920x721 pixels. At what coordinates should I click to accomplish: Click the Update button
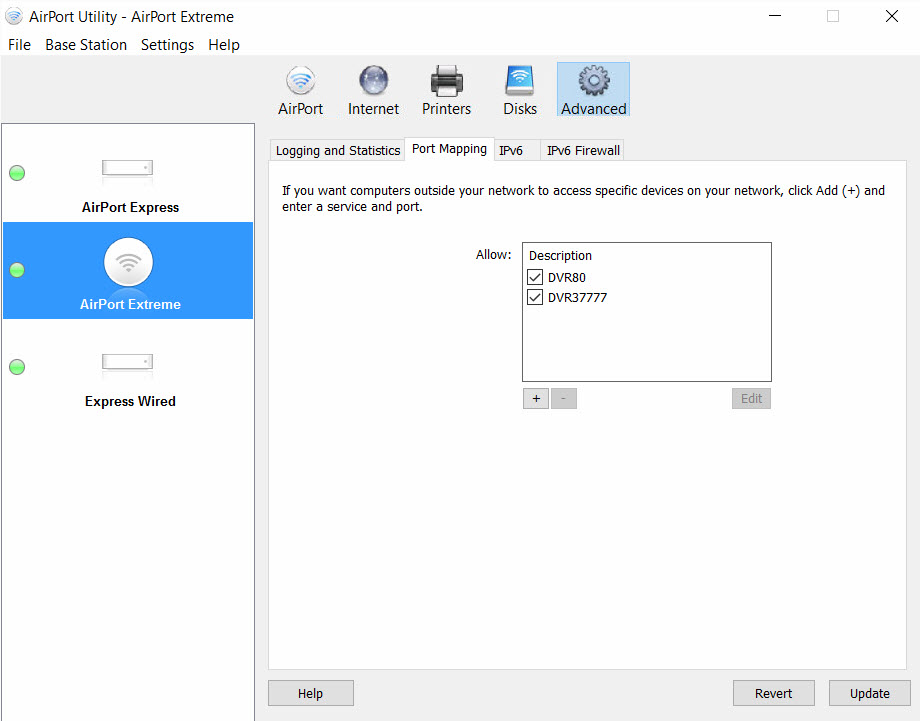point(869,693)
